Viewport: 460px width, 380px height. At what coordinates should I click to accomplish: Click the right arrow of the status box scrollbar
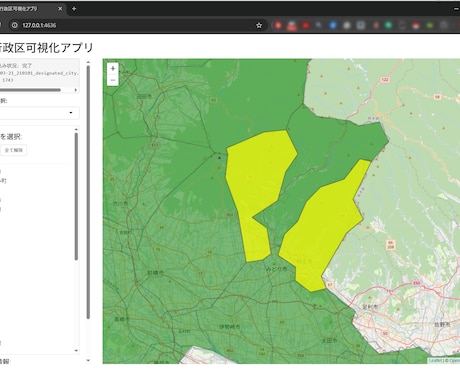click(x=76, y=90)
